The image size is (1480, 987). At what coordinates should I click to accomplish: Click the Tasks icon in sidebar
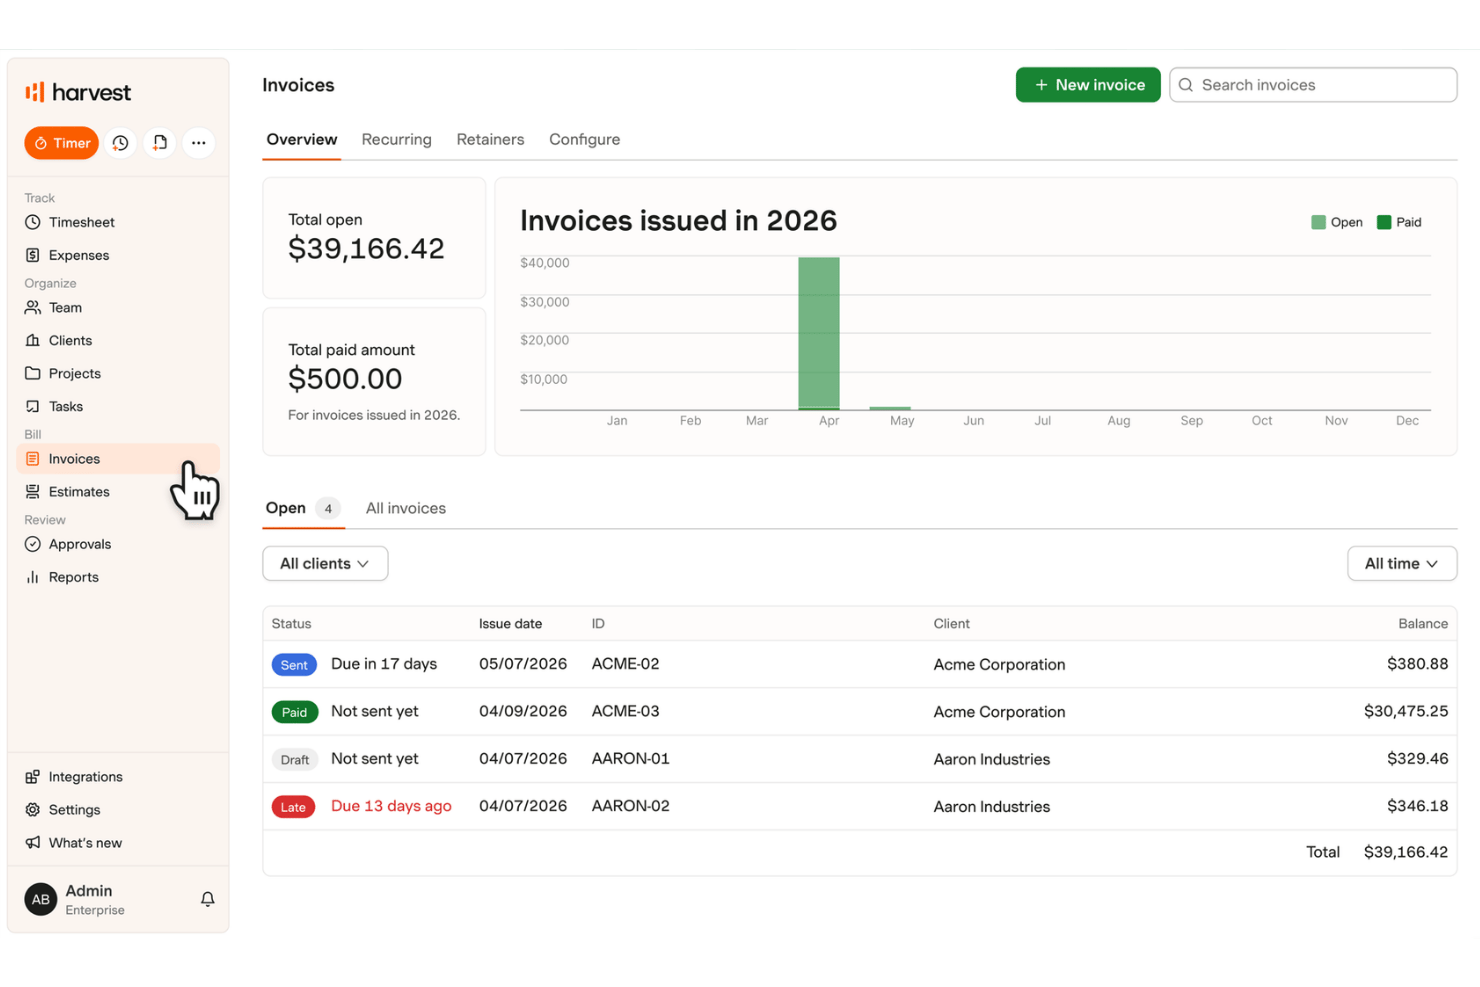(33, 406)
